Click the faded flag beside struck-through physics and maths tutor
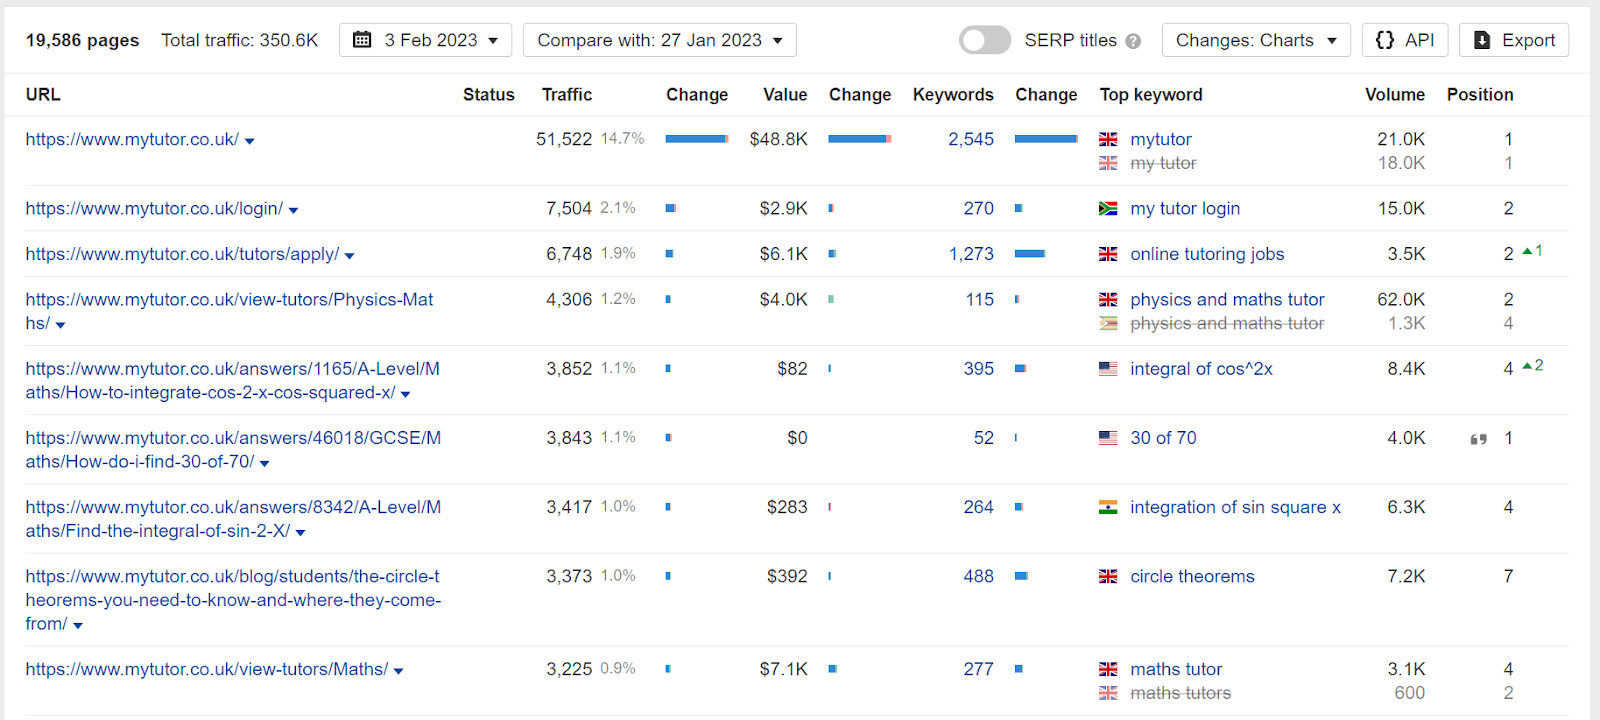Screen dimensions: 1600x720 pyautogui.click(x=1108, y=323)
